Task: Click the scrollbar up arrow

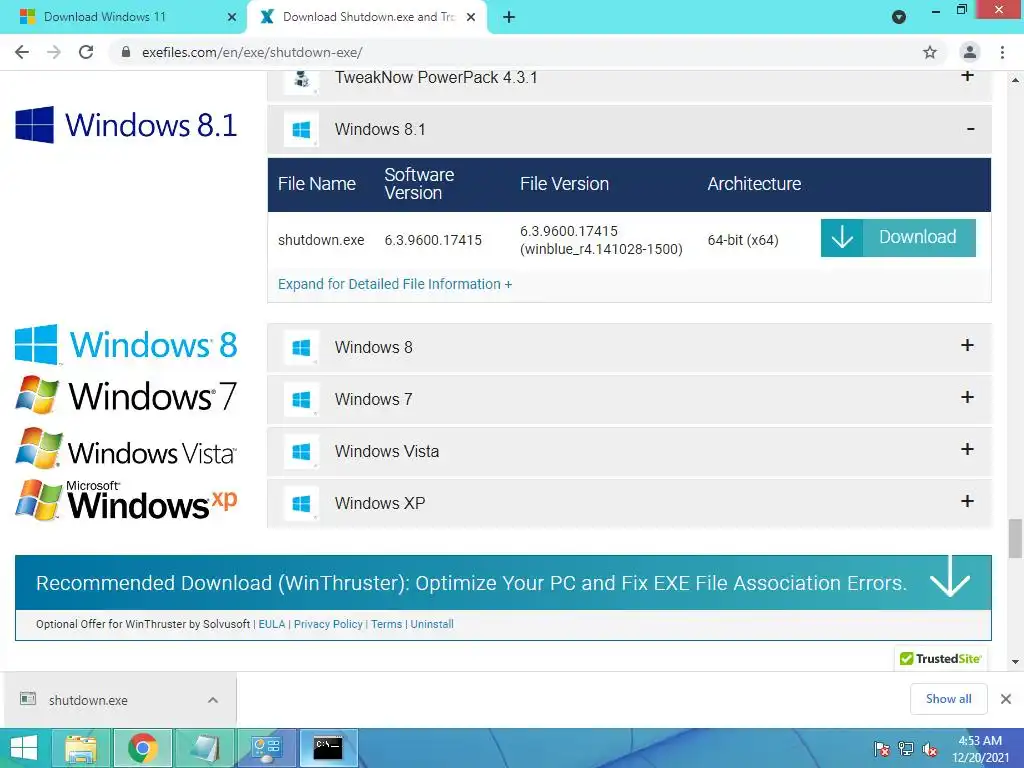Action: 1015,80
